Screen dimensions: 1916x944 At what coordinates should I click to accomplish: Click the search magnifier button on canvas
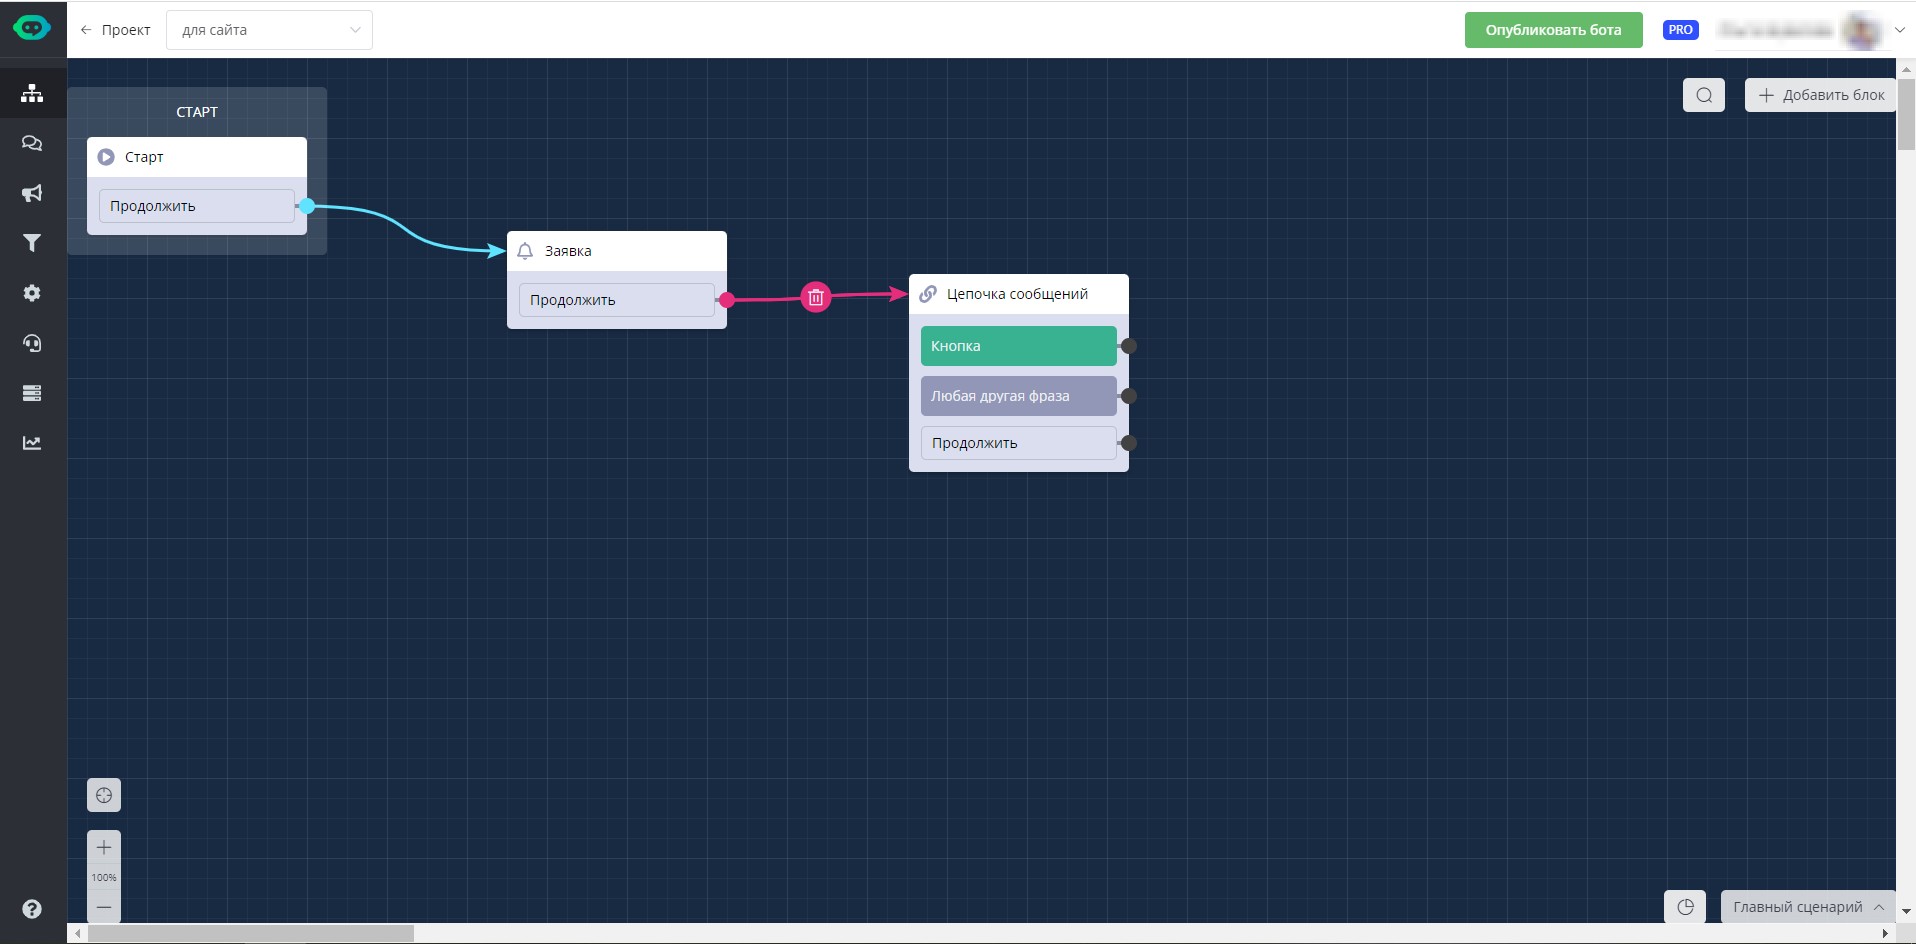coord(1704,95)
